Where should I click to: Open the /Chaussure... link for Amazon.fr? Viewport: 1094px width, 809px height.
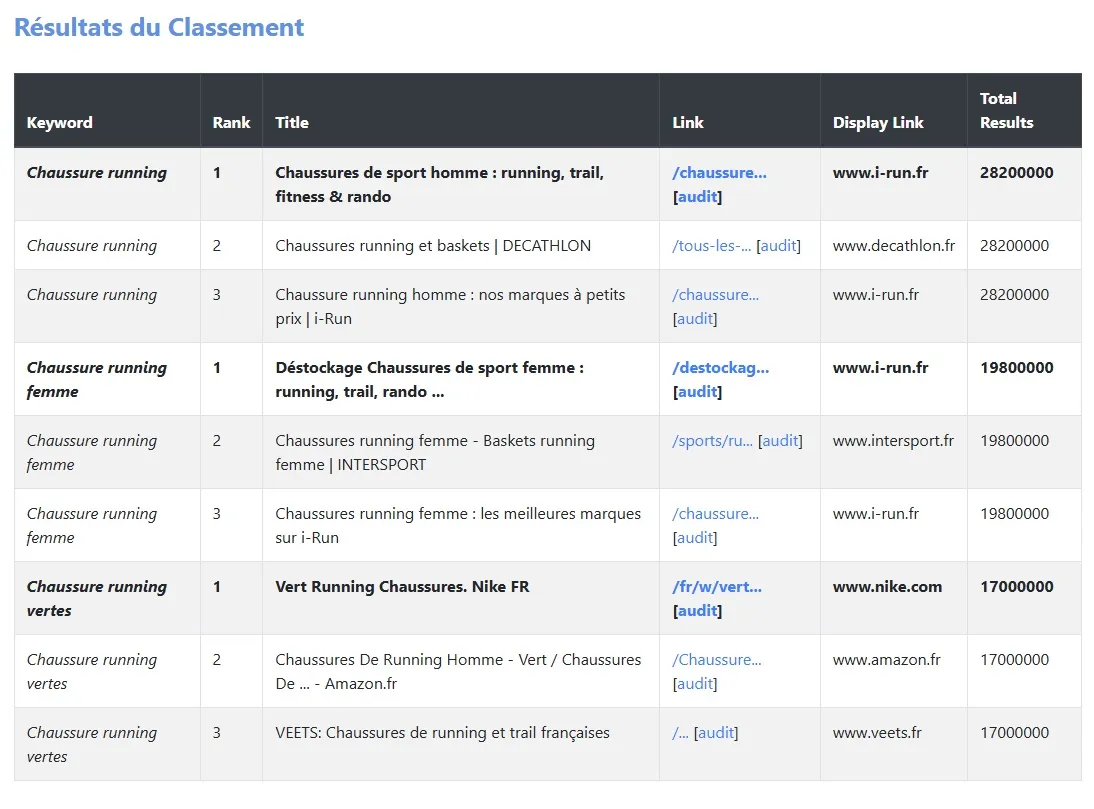716,660
